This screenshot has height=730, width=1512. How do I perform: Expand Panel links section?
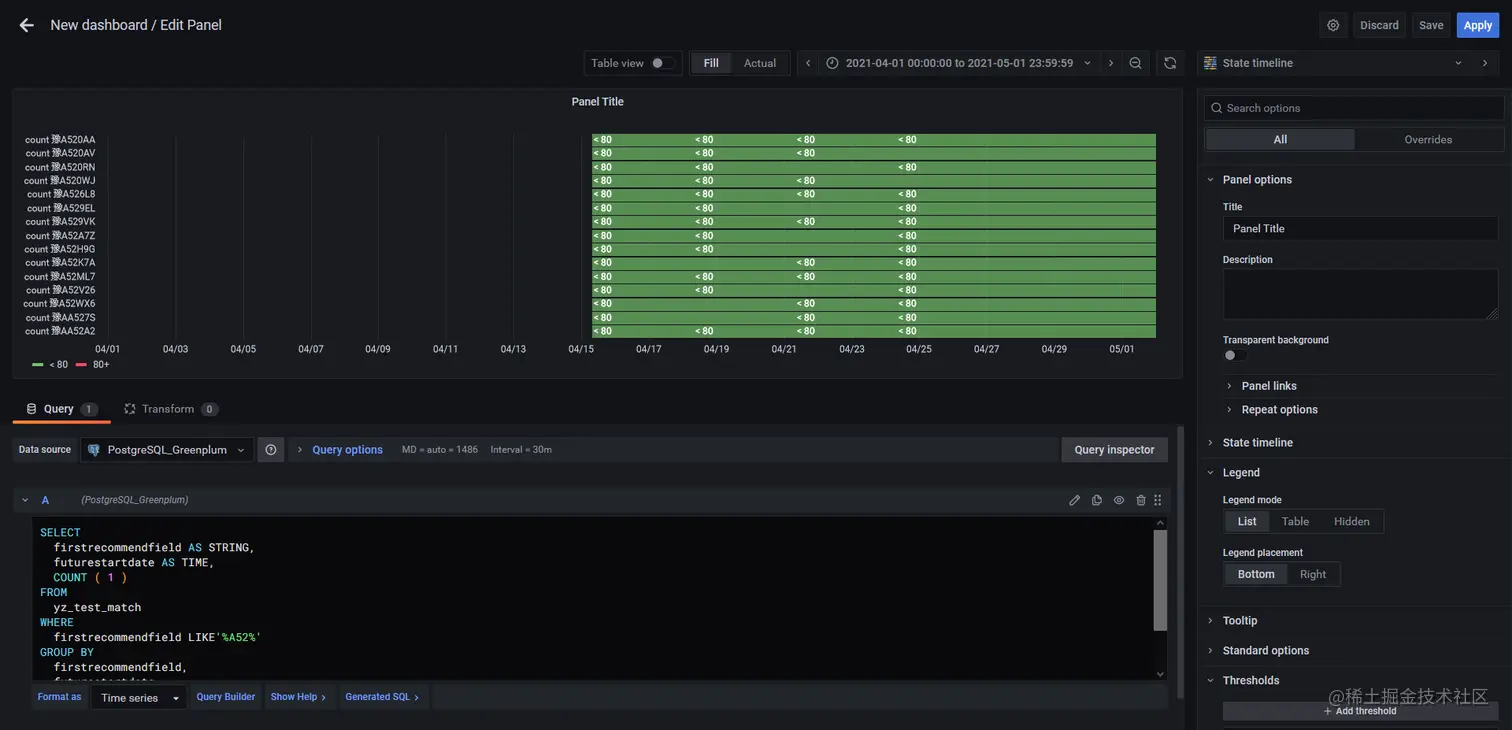(x=1269, y=386)
